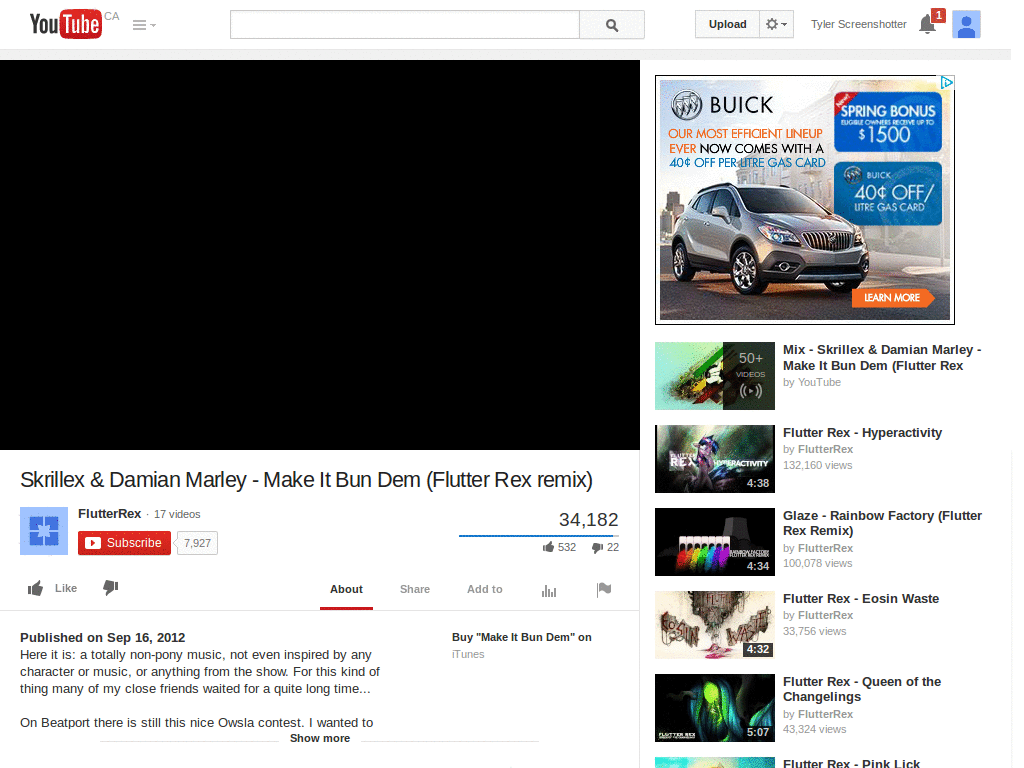Open the settings gear dropdown
This screenshot has height=768, width=1024.
tap(776, 24)
